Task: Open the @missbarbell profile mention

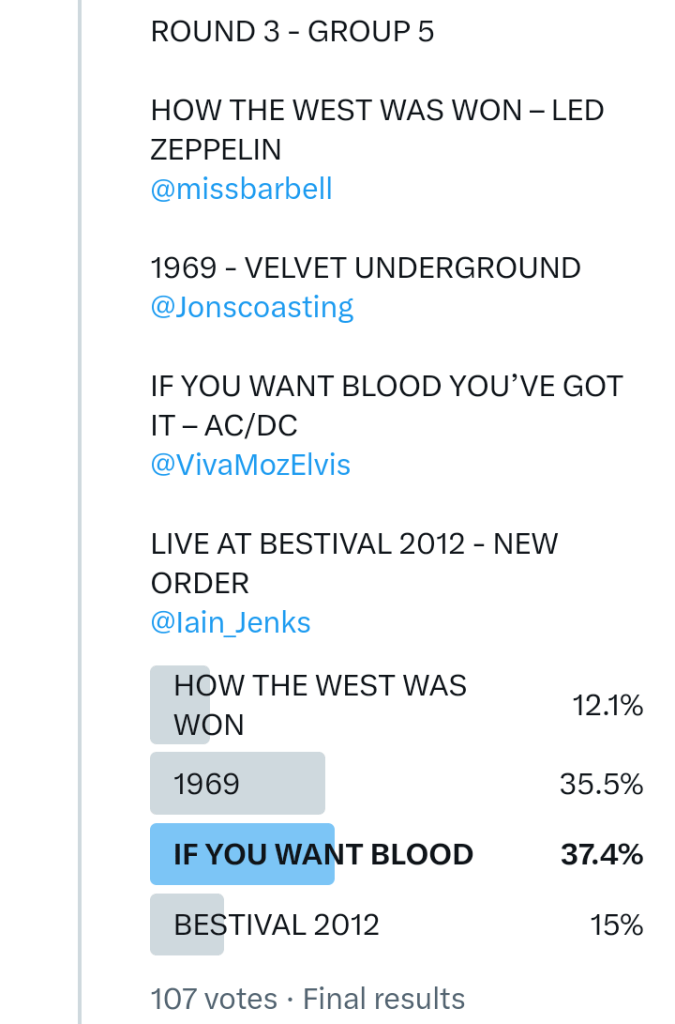Action: (241, 189)
